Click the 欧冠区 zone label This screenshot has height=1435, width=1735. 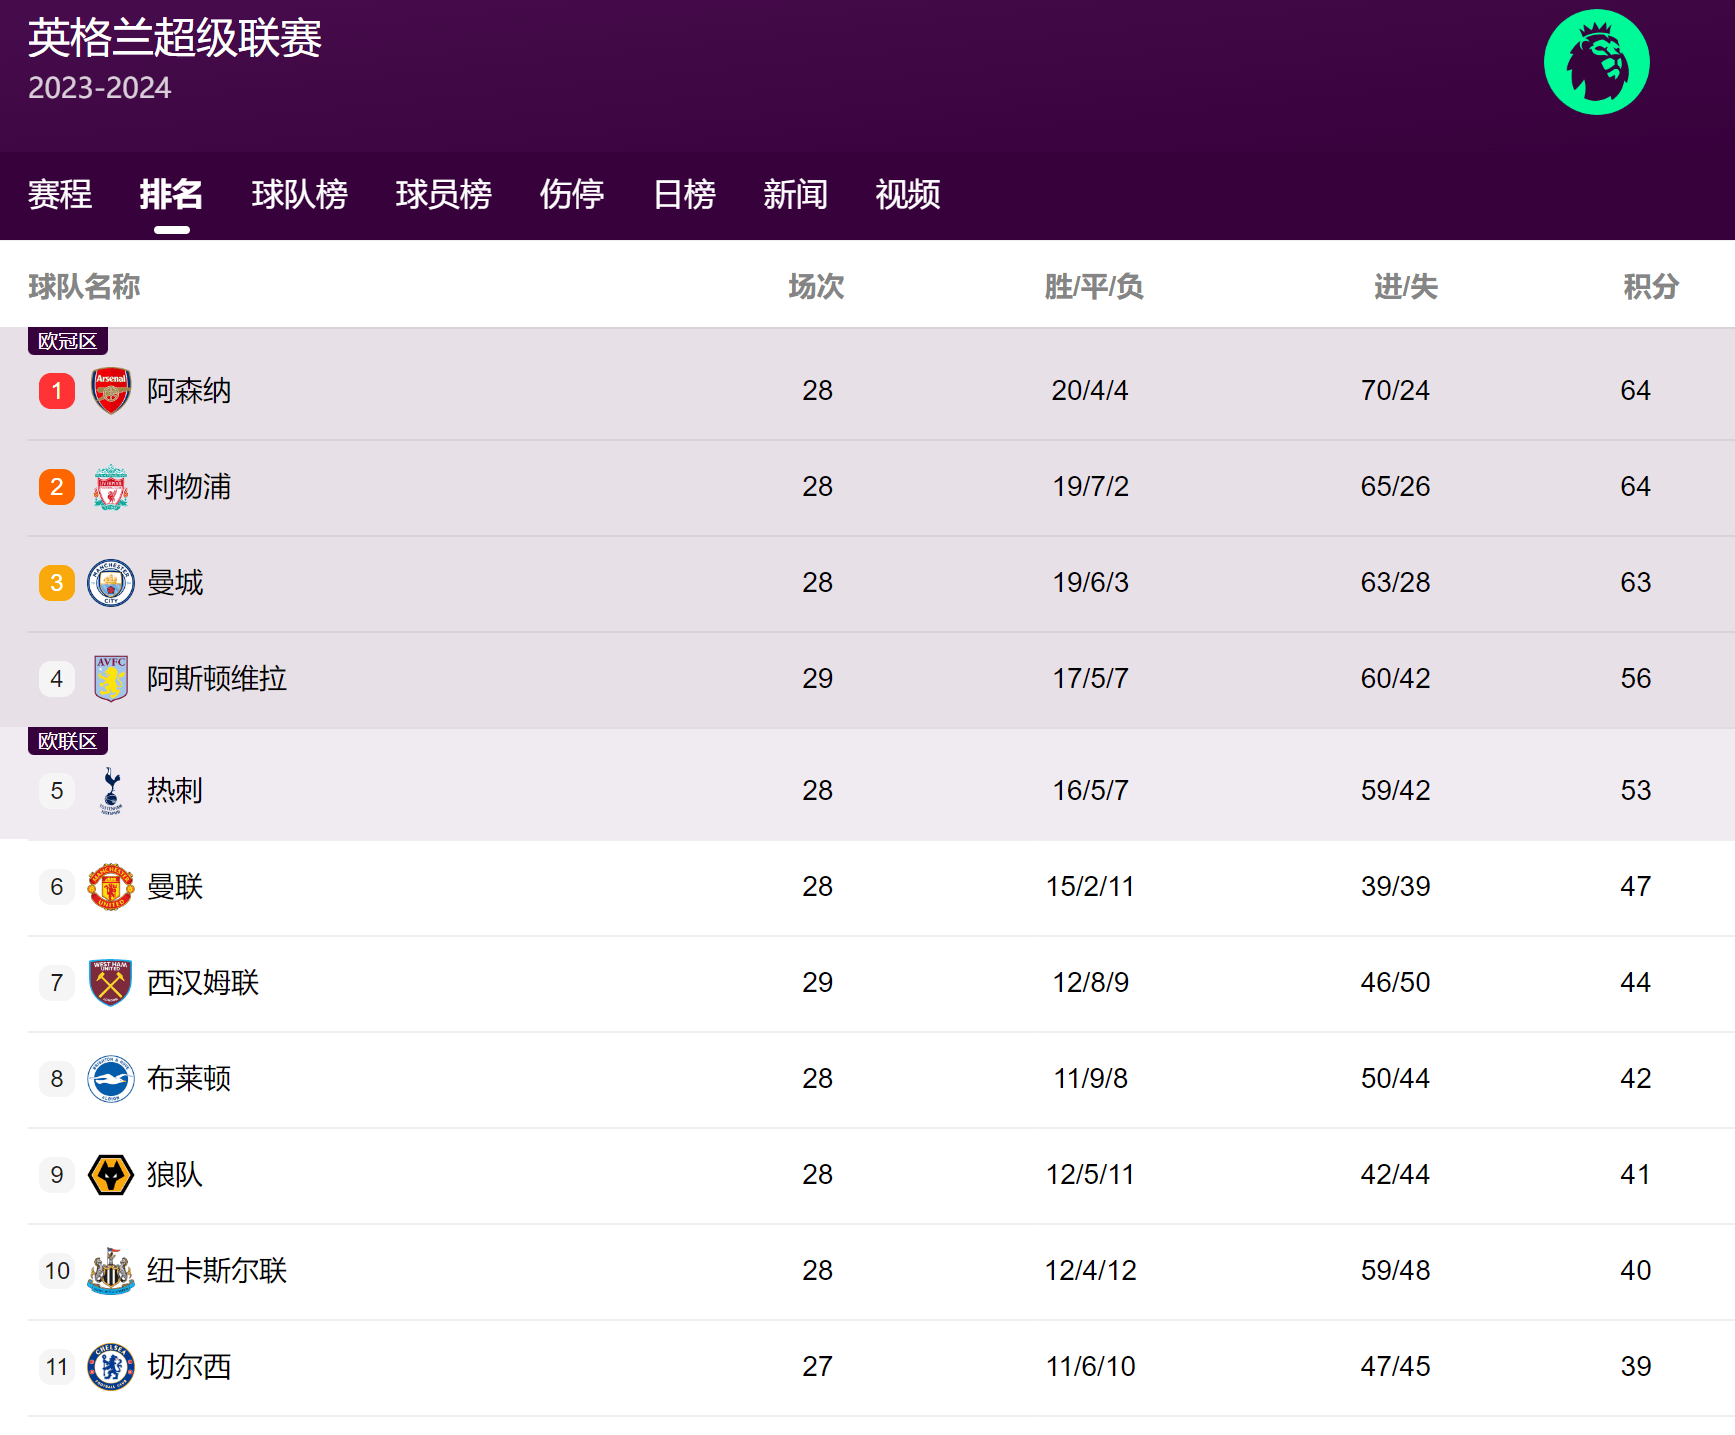67,341
